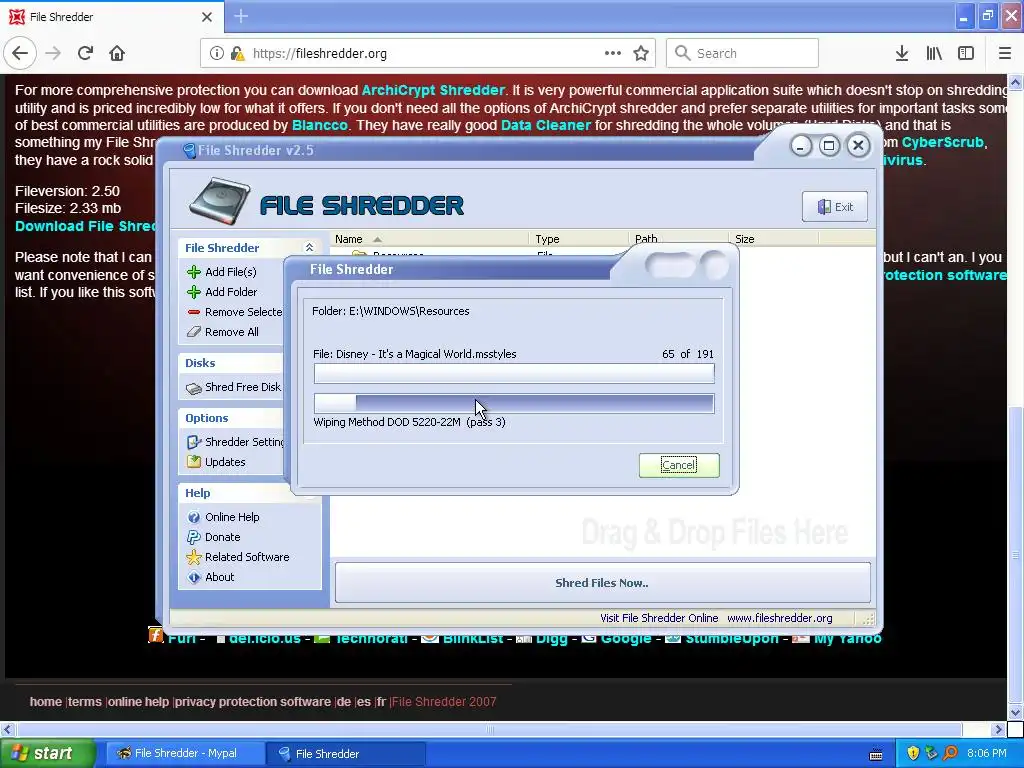Go back in the browser

pyautogui.click(x=20, y=53)
